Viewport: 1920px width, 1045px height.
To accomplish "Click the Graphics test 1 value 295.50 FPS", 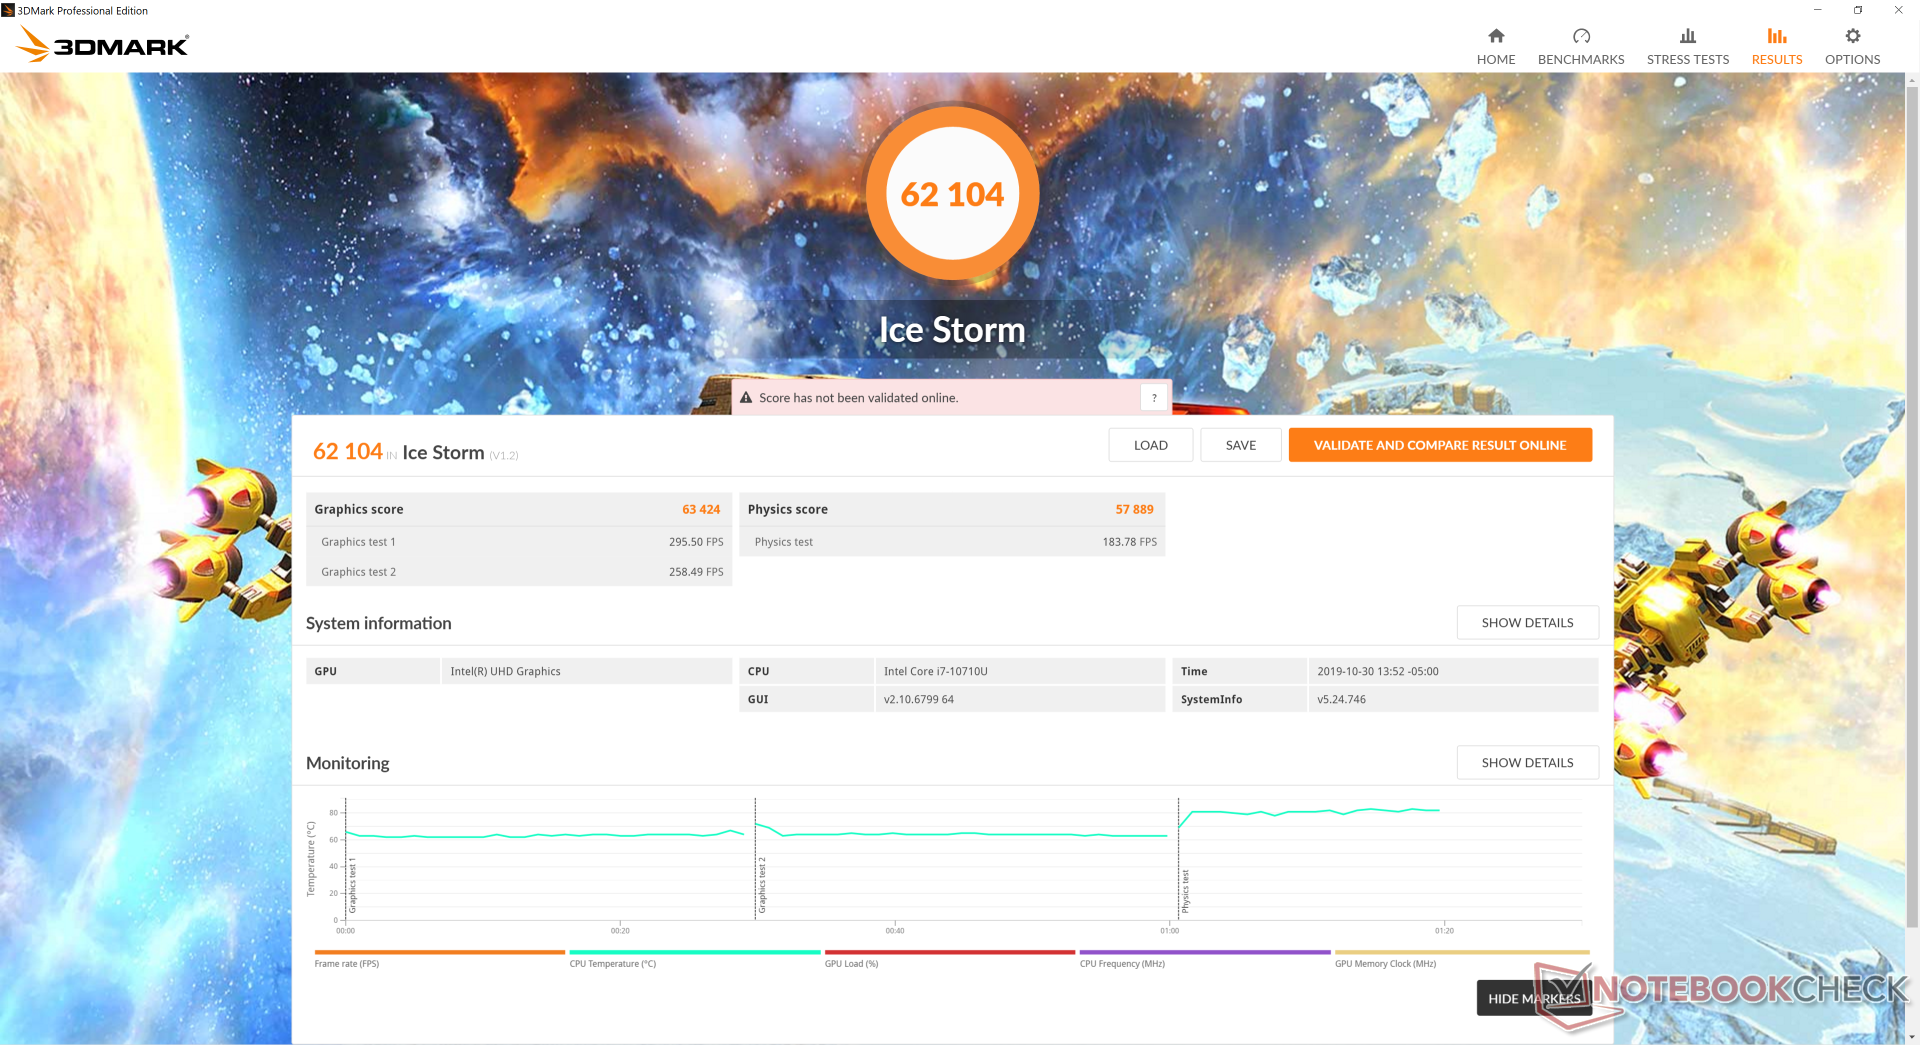I will (696, 542).
